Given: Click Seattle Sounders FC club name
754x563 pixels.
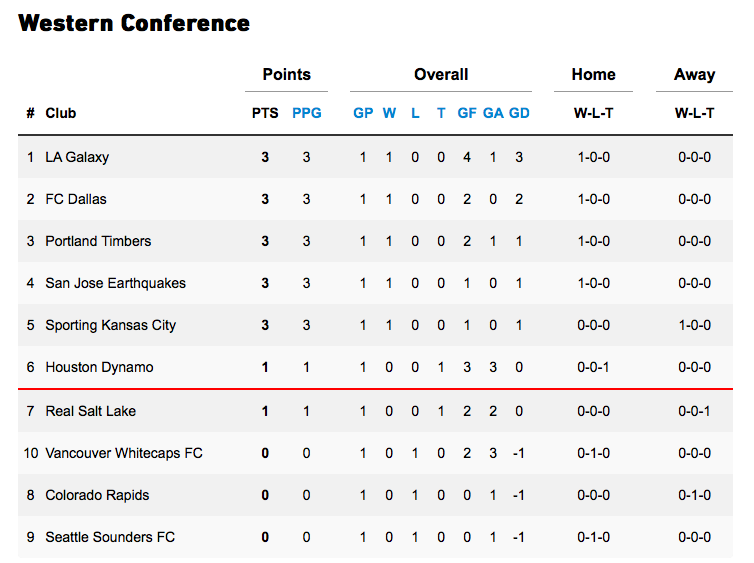Looking at the screenshot, I should (x=110, y=537).
